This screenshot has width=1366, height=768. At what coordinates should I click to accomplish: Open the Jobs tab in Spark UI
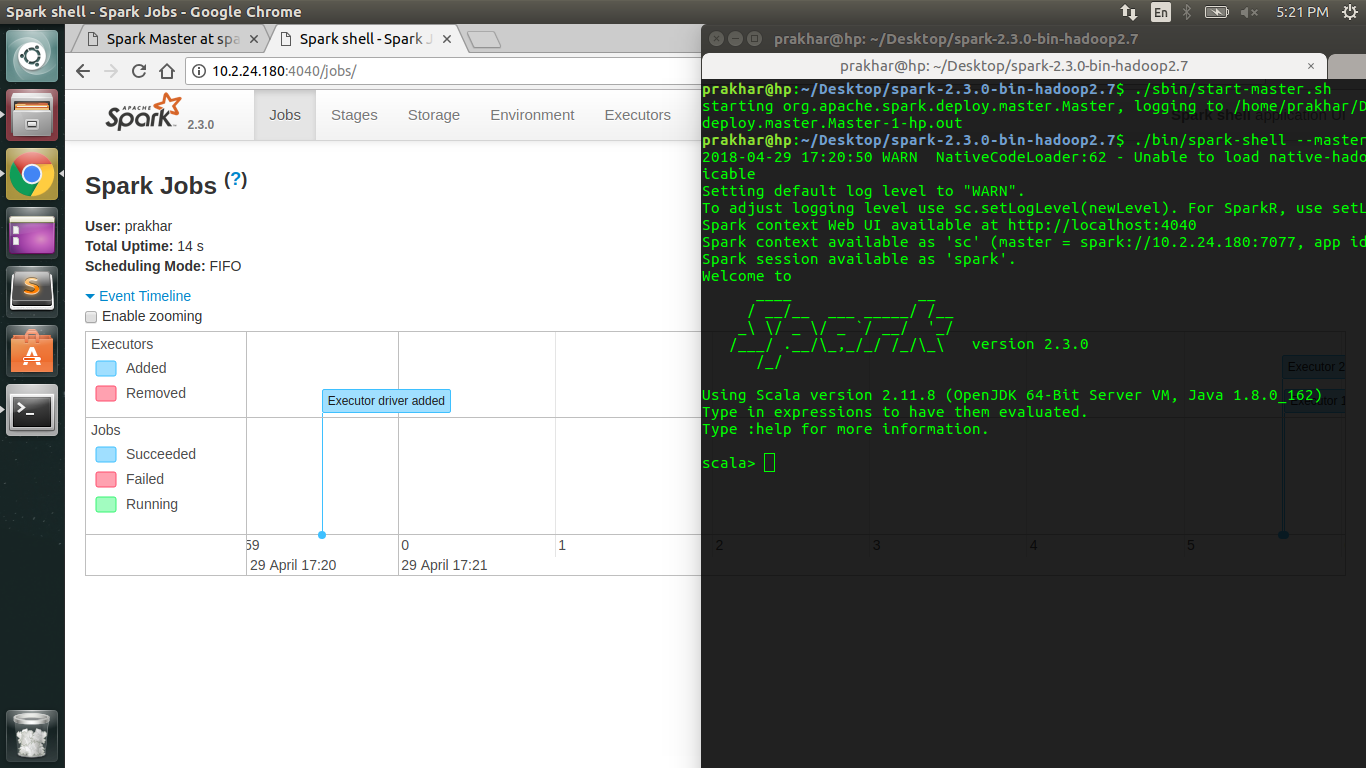285,115
